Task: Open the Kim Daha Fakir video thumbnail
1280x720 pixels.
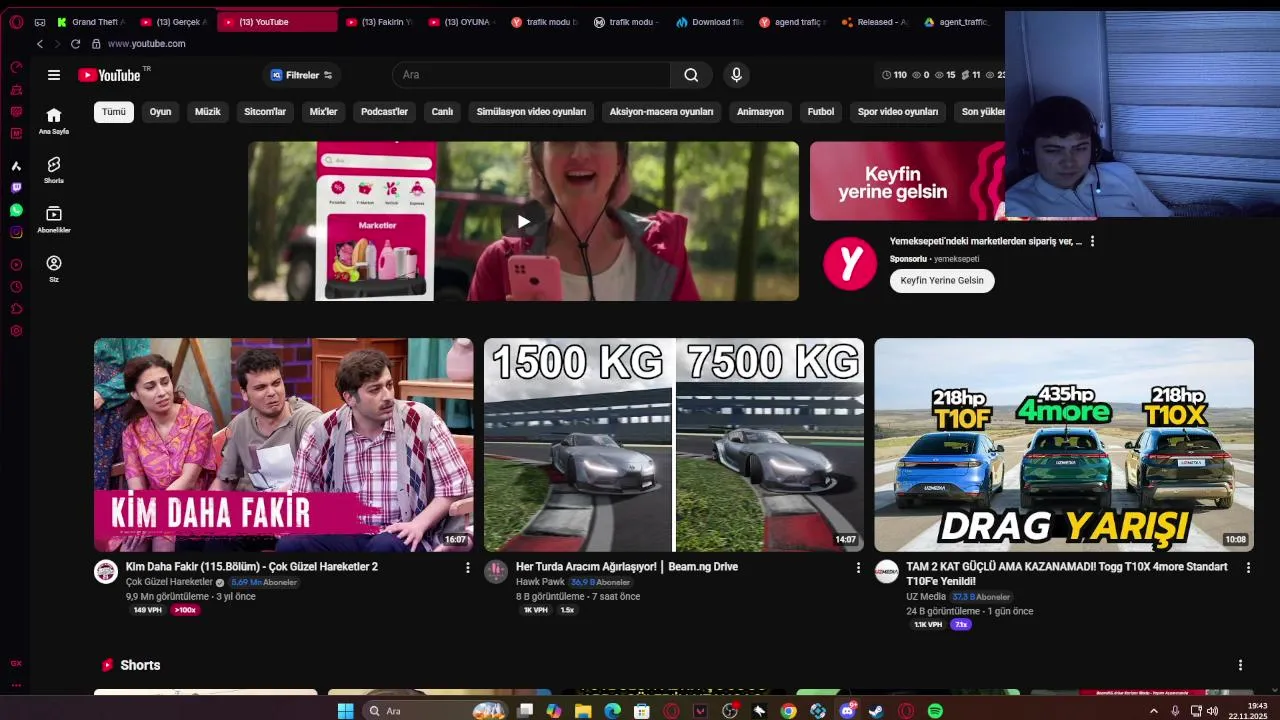Action: pos(284,445)
